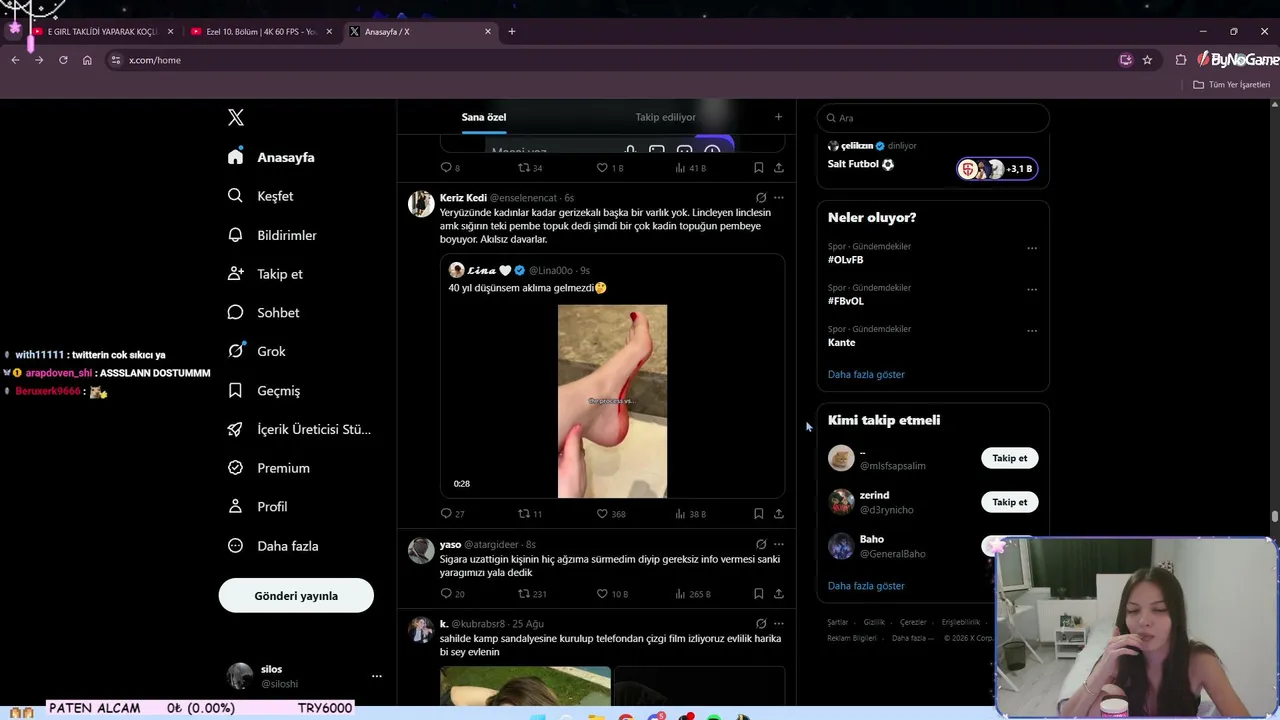Open options for Kante trend
The height and width of the screenshot is (720, 1280).
(1032, 331)
